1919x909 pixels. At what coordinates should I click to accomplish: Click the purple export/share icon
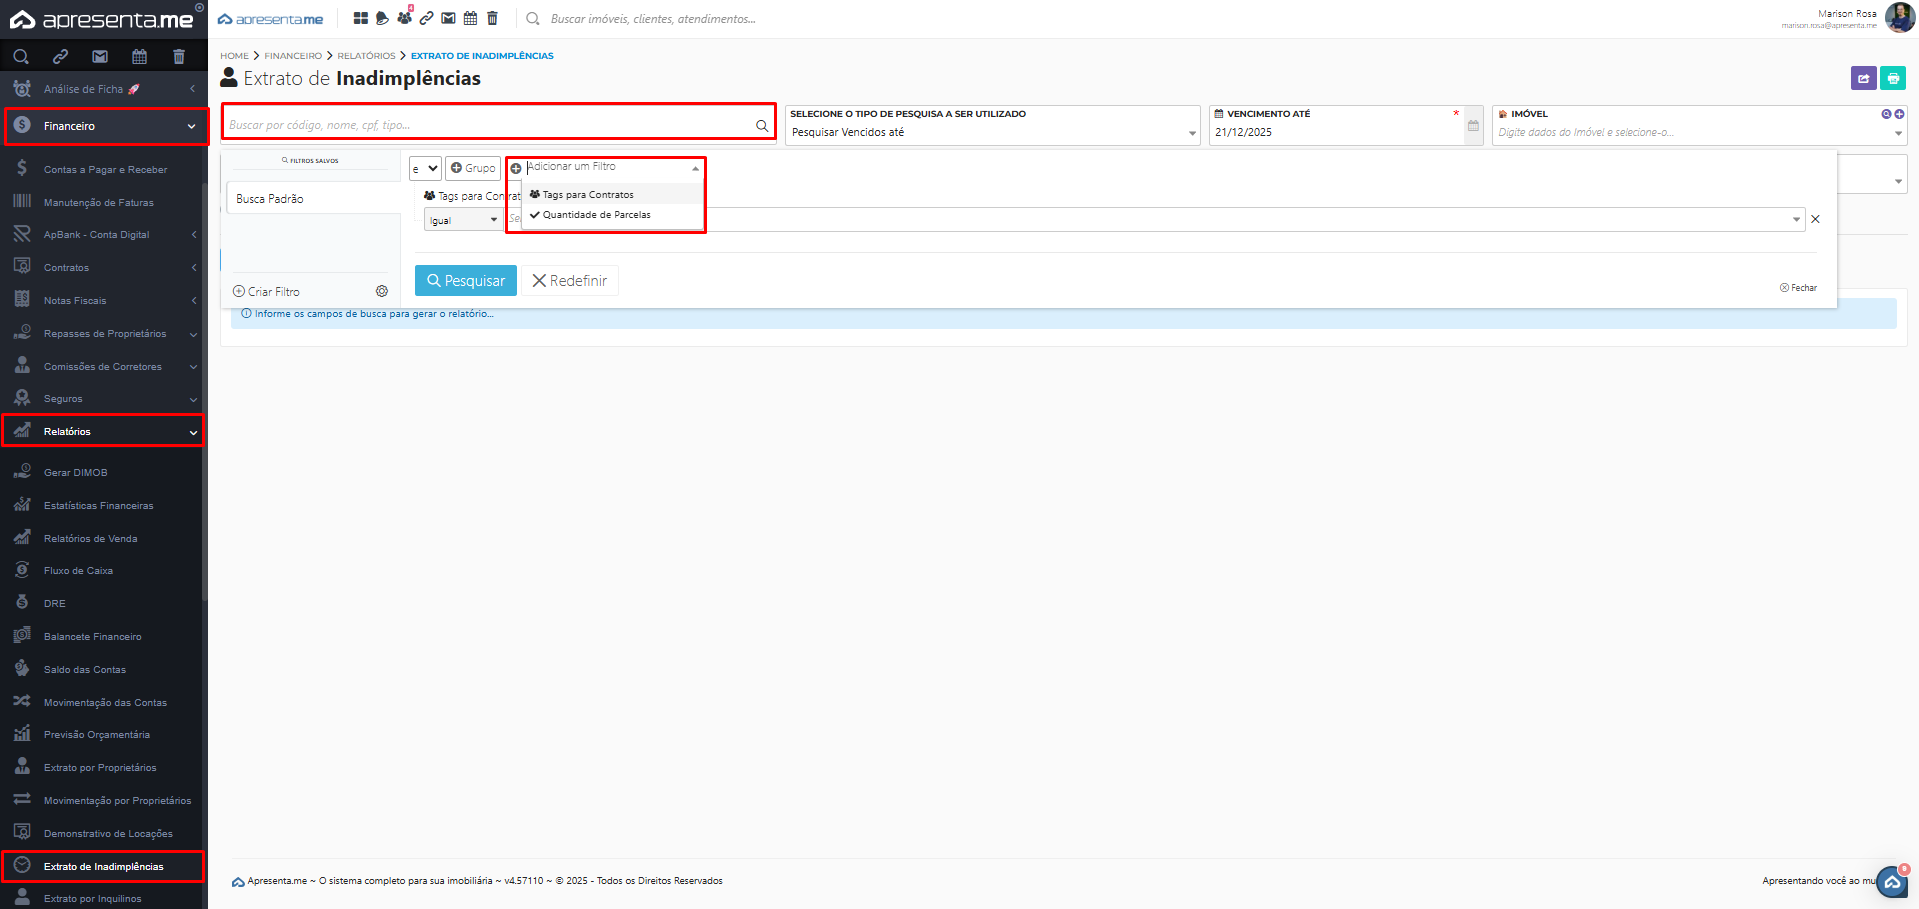coord(1863,78)
